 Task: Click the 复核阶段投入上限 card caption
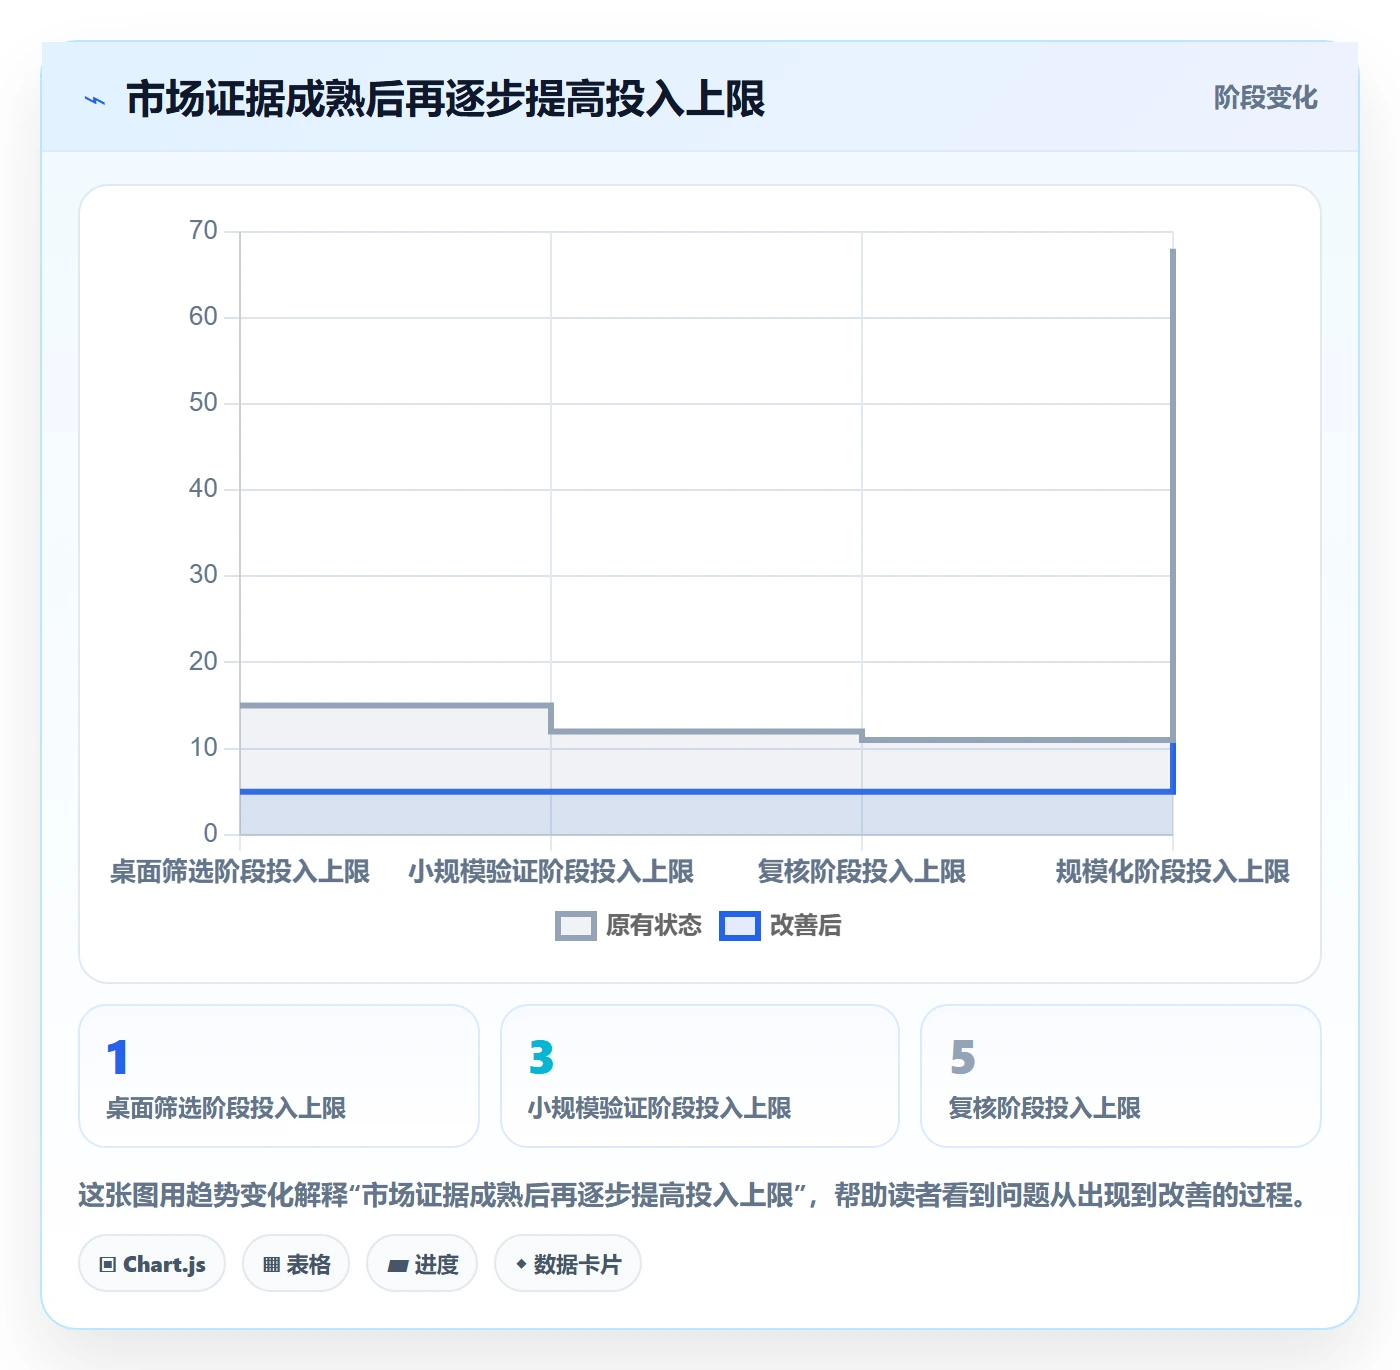tap(1044, 1108)
